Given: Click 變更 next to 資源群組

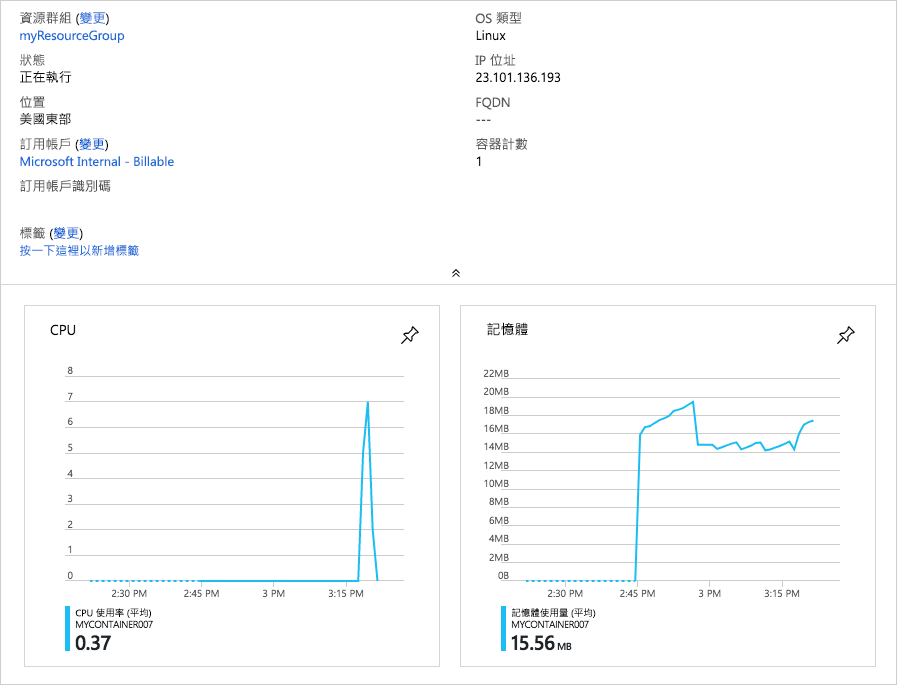Looking at the screenshot, I should pos(92,18).
